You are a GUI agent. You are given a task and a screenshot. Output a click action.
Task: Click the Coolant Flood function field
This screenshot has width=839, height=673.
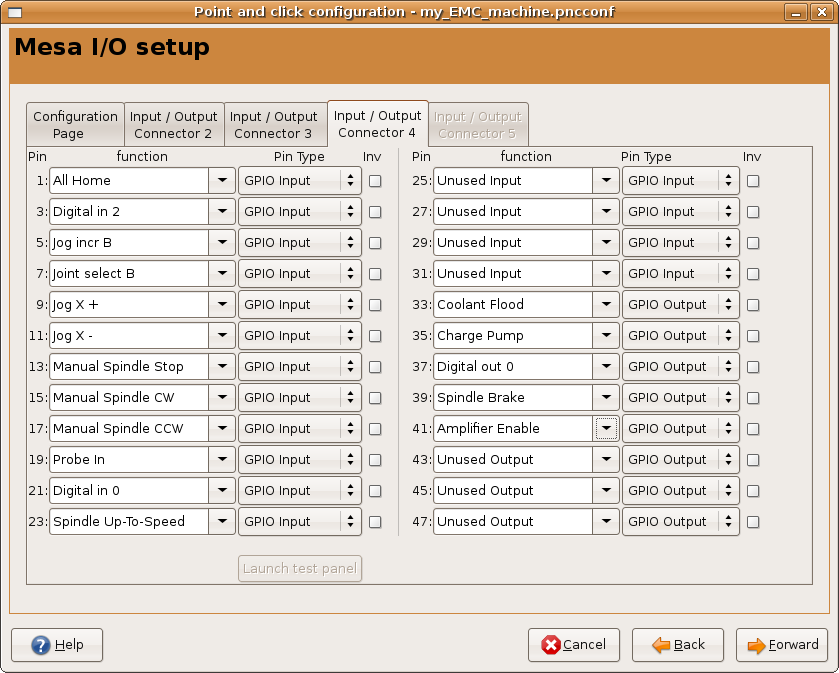[513, 304]
